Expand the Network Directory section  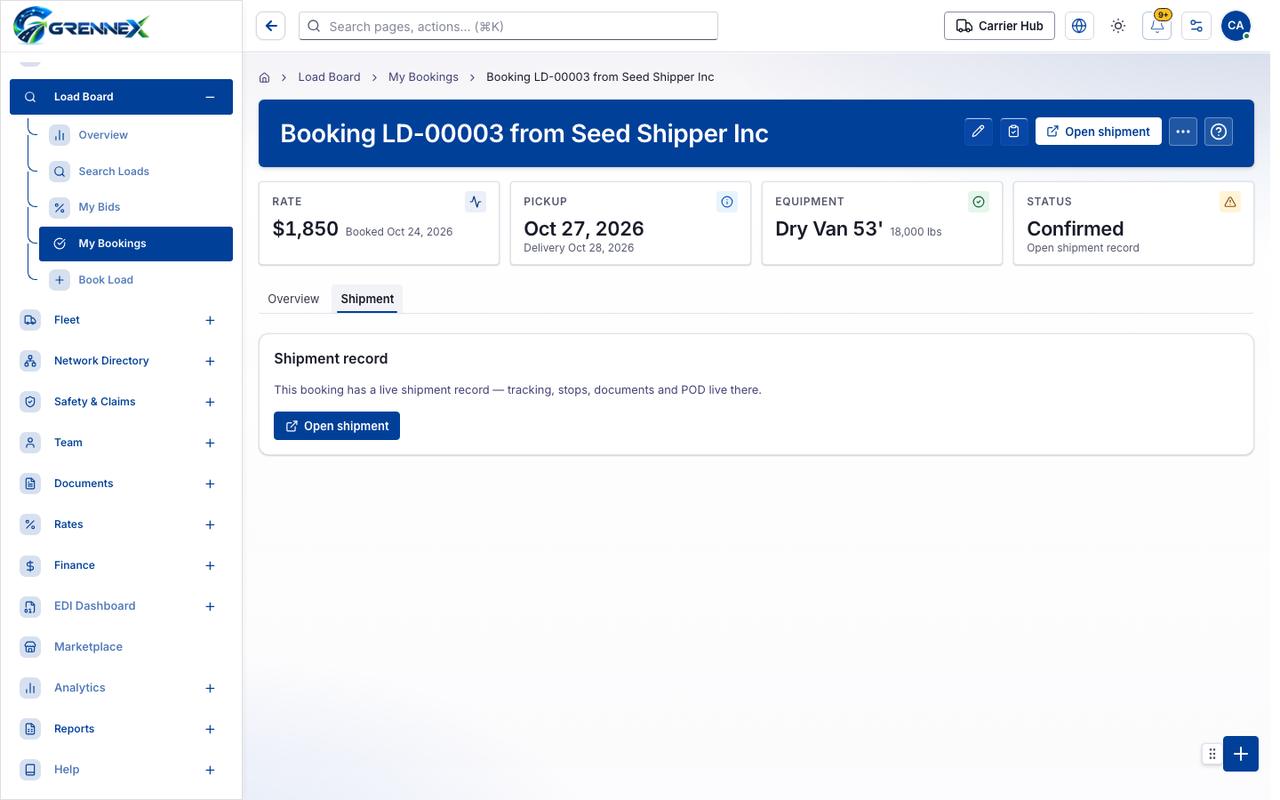(x=210, y=361)
